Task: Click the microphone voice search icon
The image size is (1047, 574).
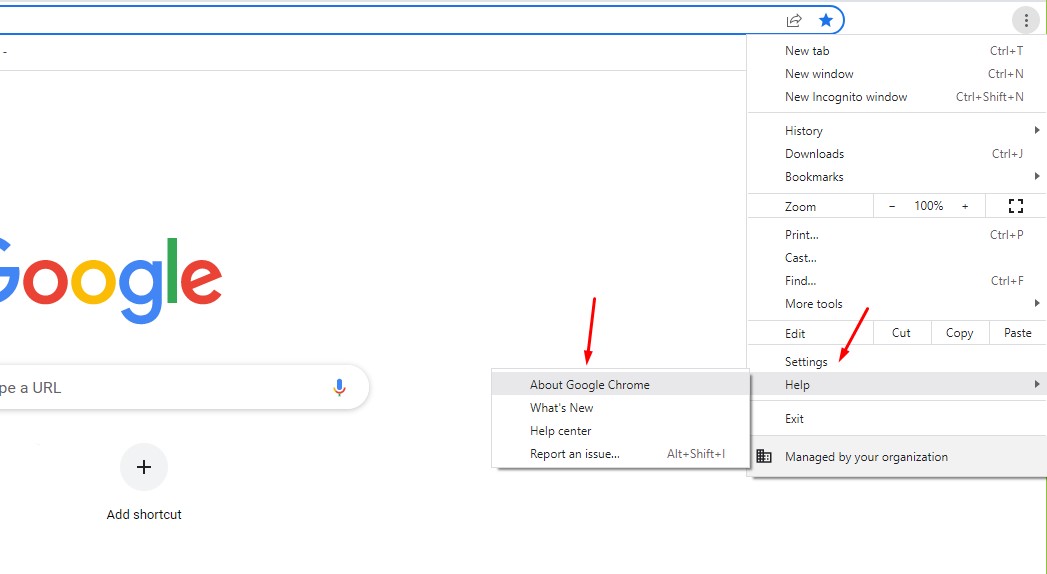Action: point(339,387)
